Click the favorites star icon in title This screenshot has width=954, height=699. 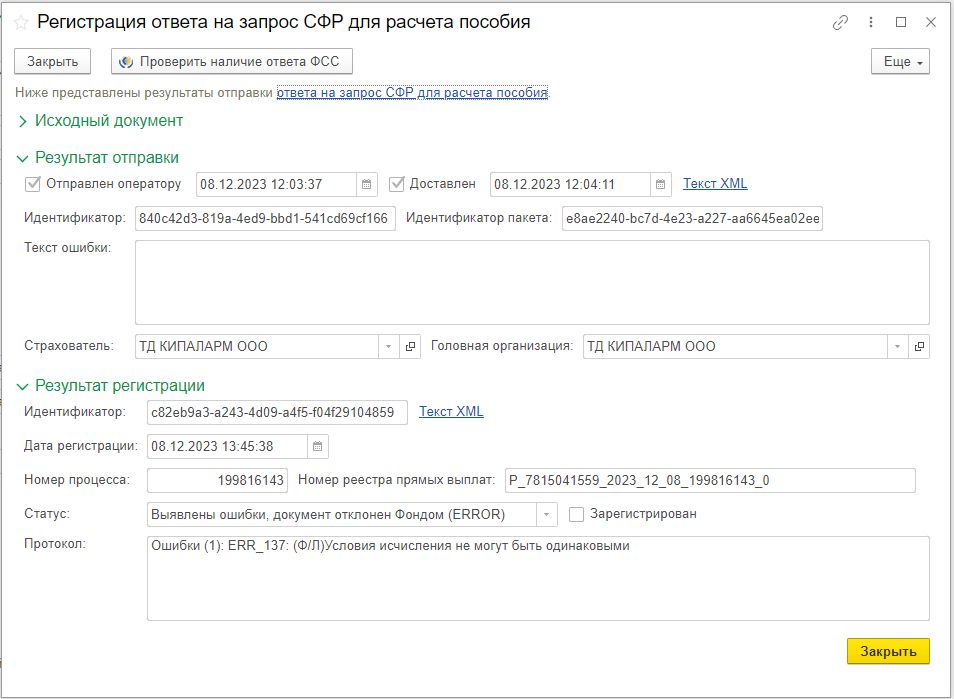(21, 22)
